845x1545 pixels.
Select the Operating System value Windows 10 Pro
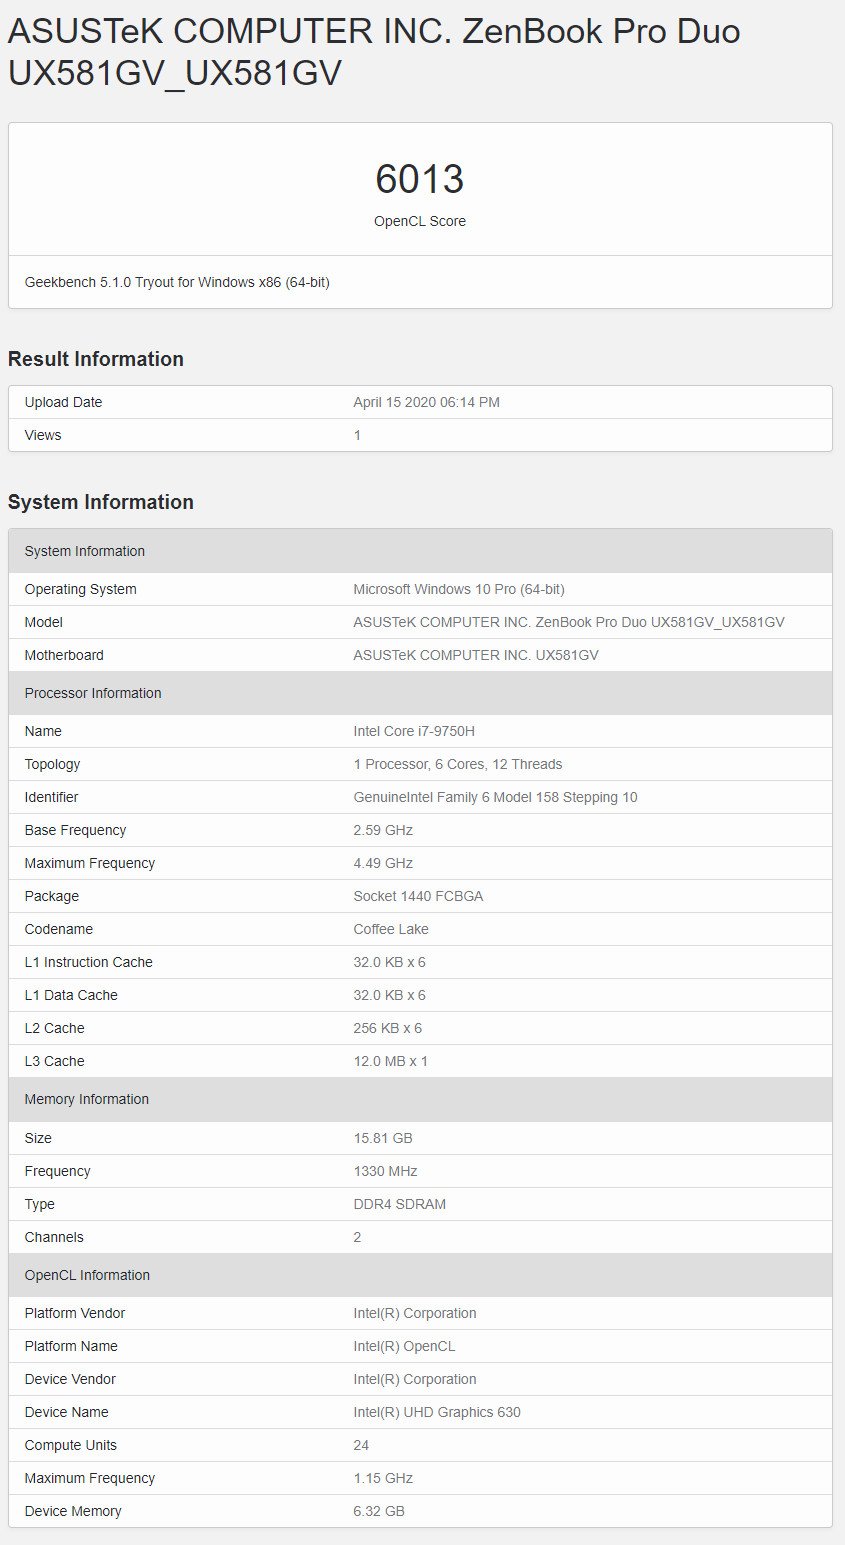coord(459,589)
